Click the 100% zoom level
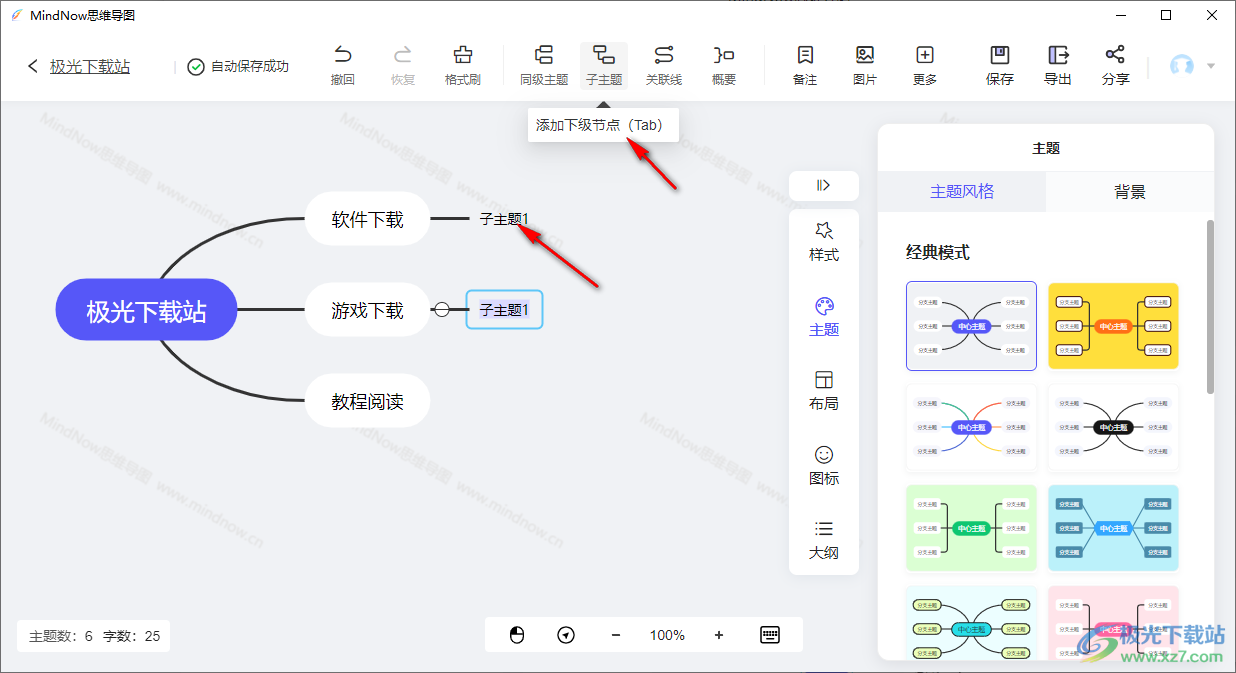This screenshot has height=673, width=1236. (x=667, y=635)
